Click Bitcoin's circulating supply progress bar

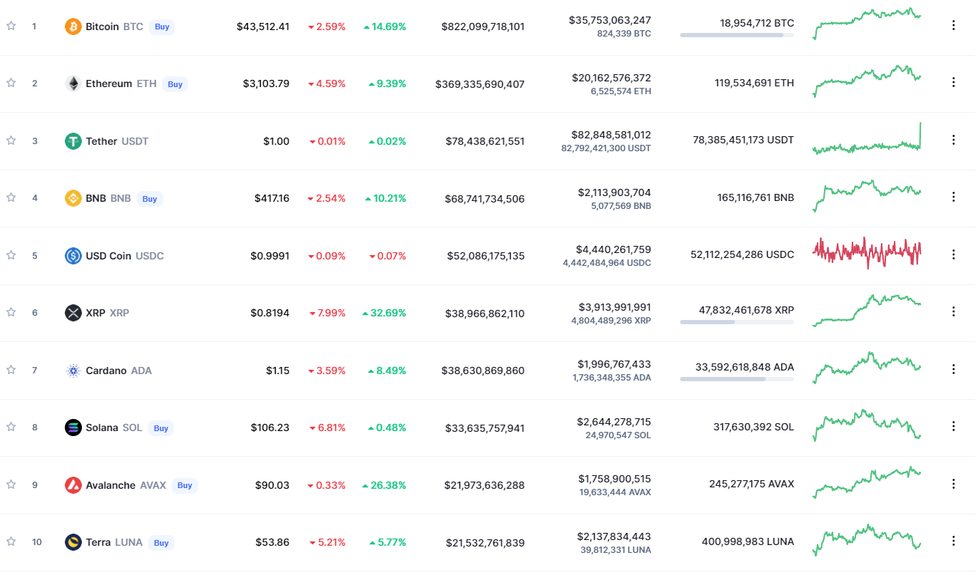click(x=737, y=35)
